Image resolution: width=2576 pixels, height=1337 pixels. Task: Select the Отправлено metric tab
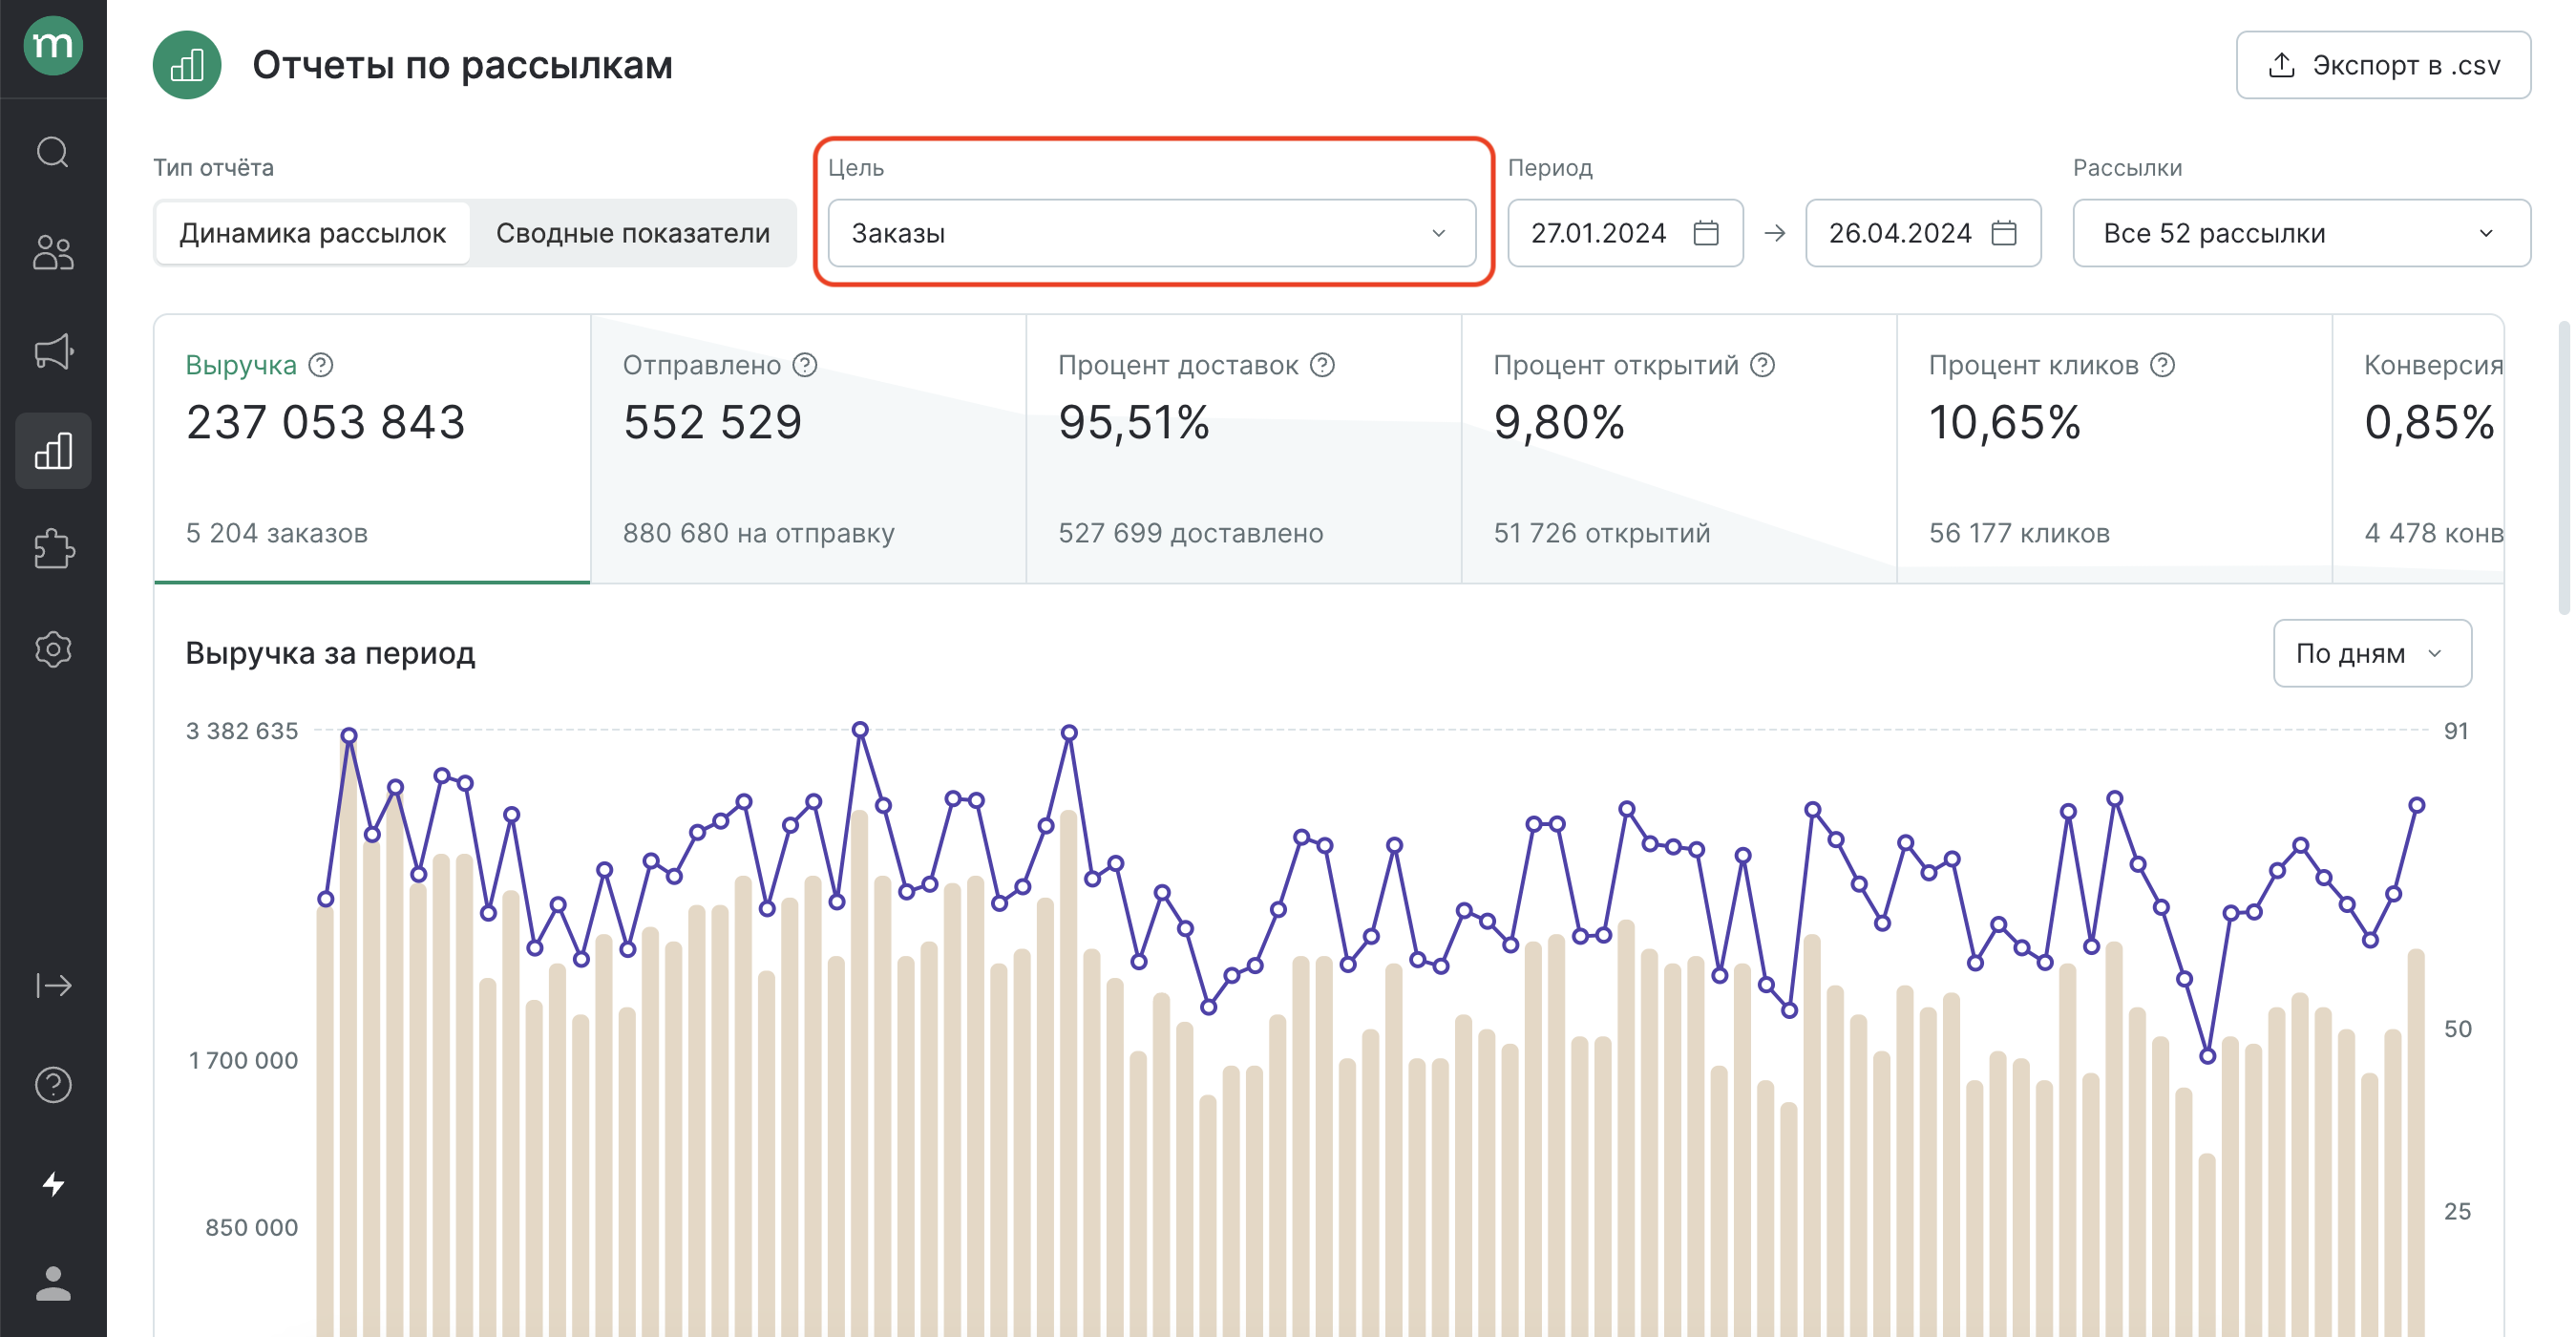click(x=808, y=448)
